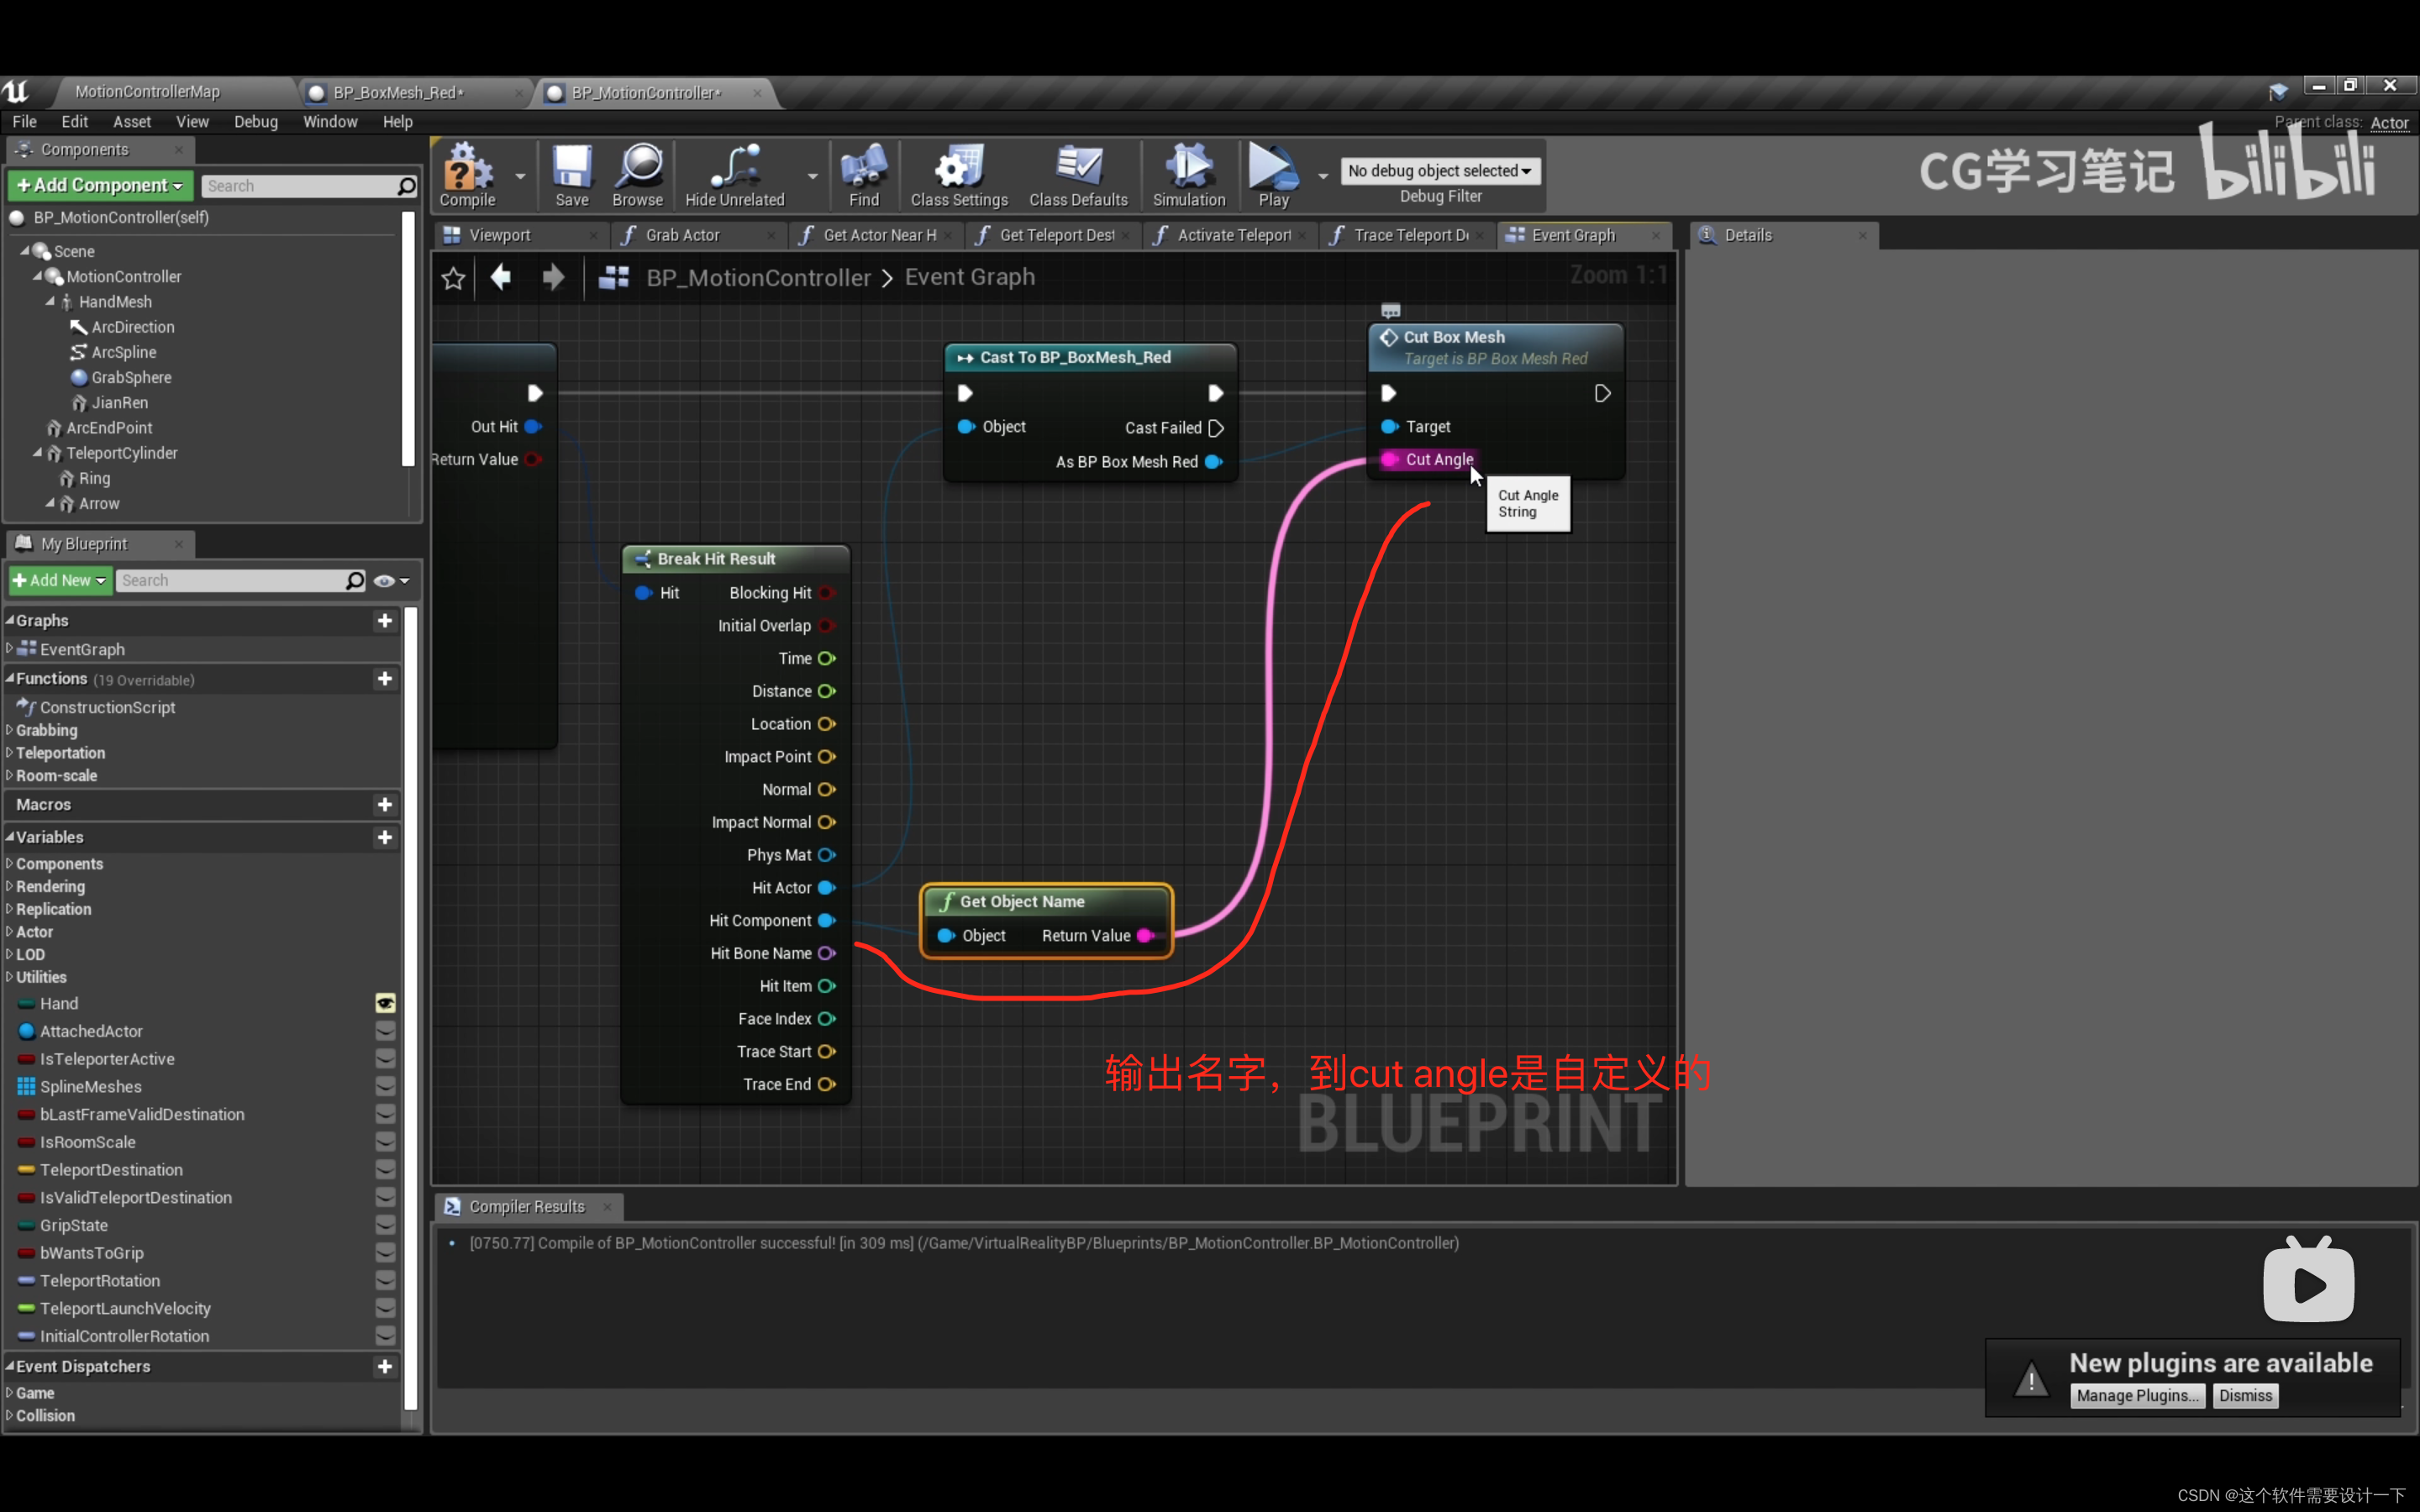The width and height of the screenshot is (2420, 1512).
Task: Toggle visibility for AttachedActor variable
Action: tap(385, 1031)
